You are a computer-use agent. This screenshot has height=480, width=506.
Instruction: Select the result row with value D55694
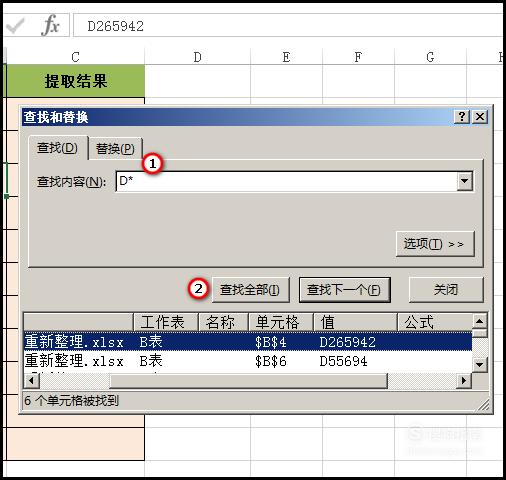248,361
